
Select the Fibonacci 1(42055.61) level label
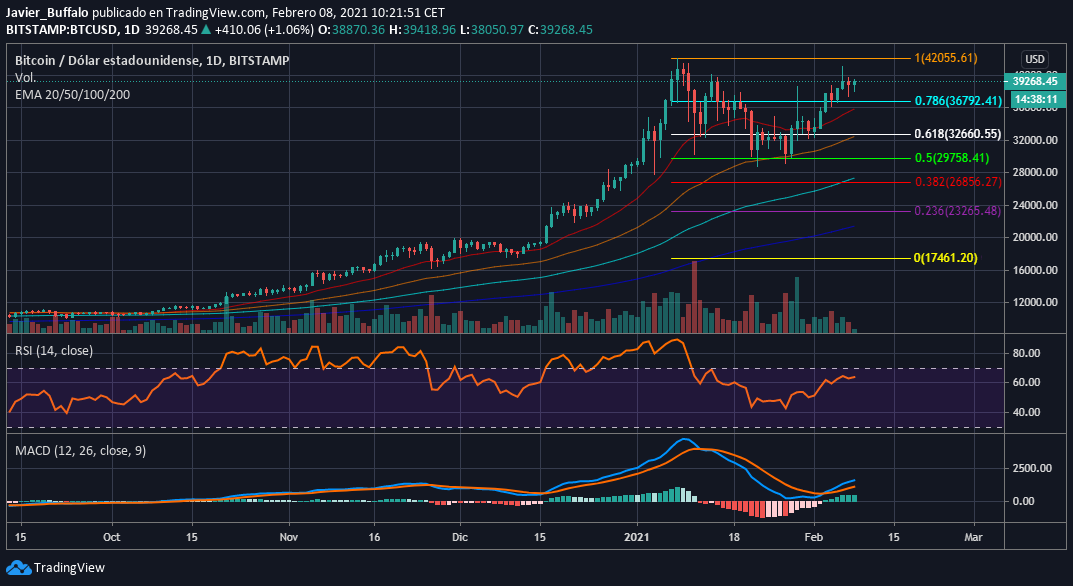click(x=946, y=58)
